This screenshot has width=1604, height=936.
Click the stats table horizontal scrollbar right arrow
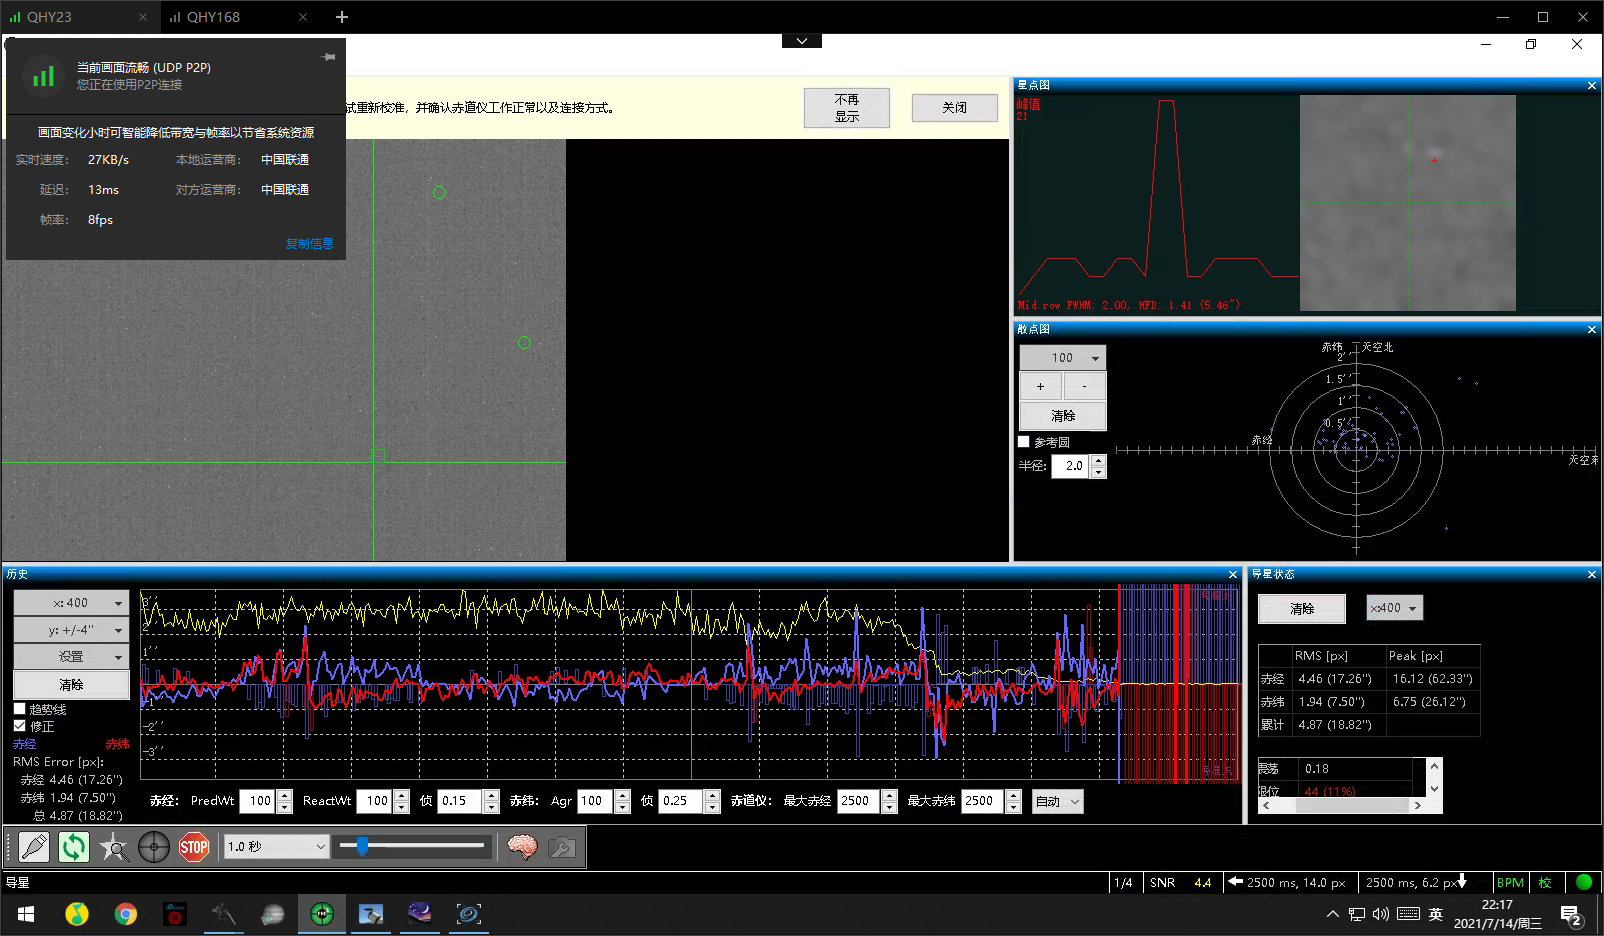[1417, 805]
